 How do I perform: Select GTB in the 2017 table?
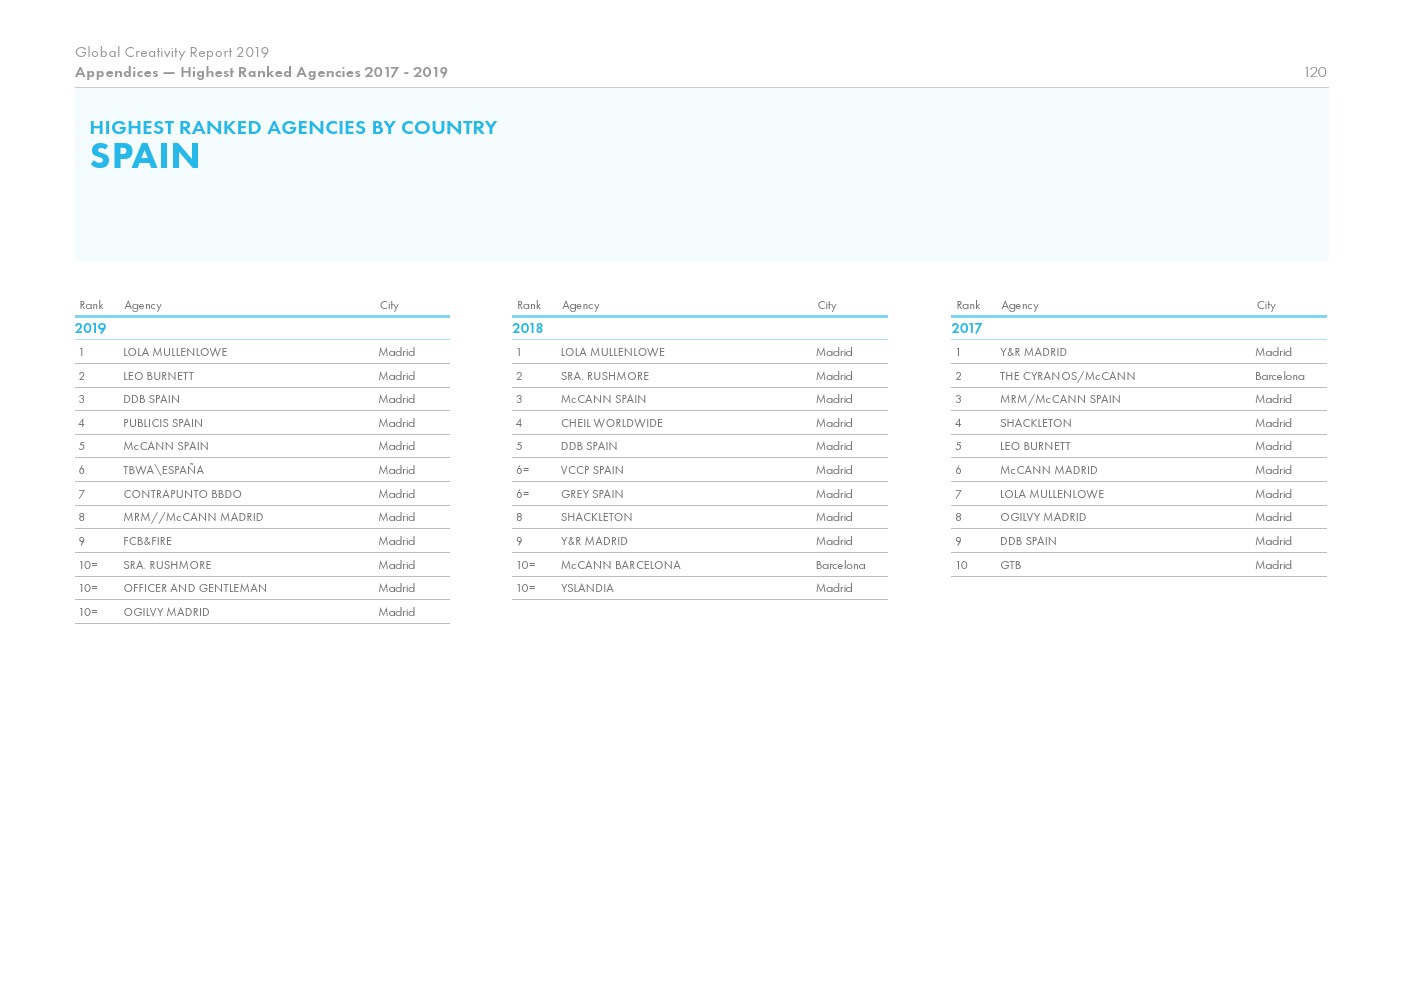pos(1010,565)
